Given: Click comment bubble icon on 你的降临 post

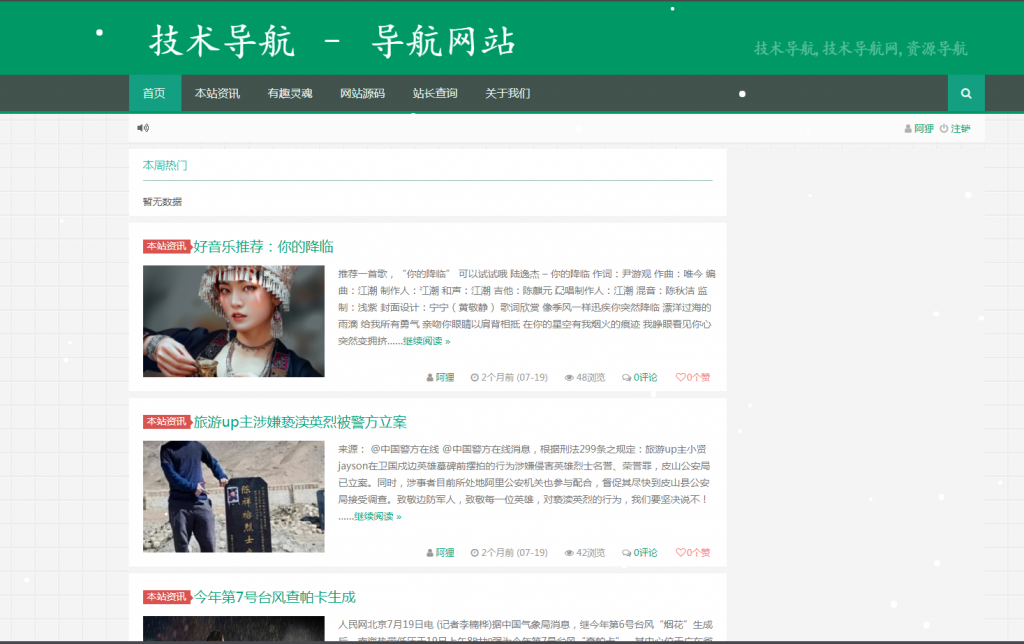Looking at the screenshot, I should 626,378.
